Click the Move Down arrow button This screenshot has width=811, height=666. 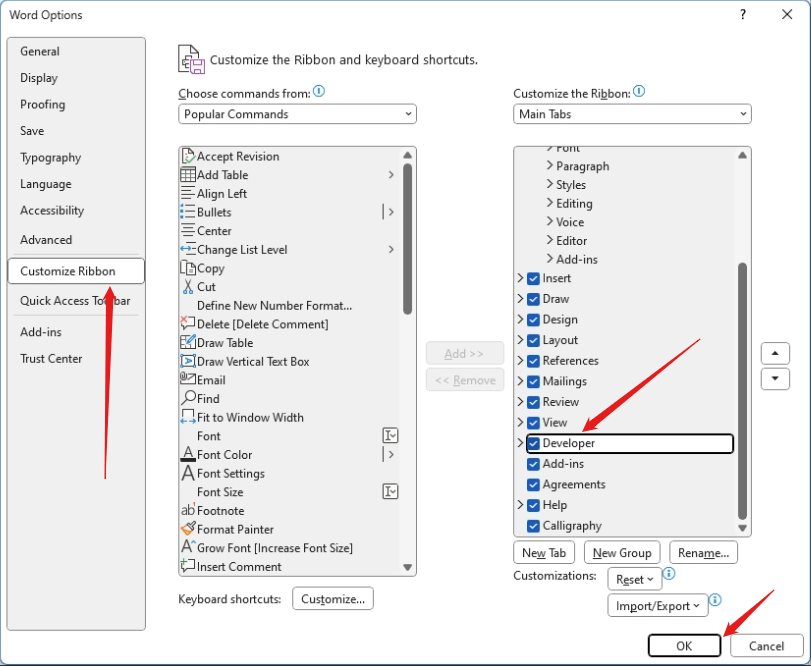[x=775, y=379]
